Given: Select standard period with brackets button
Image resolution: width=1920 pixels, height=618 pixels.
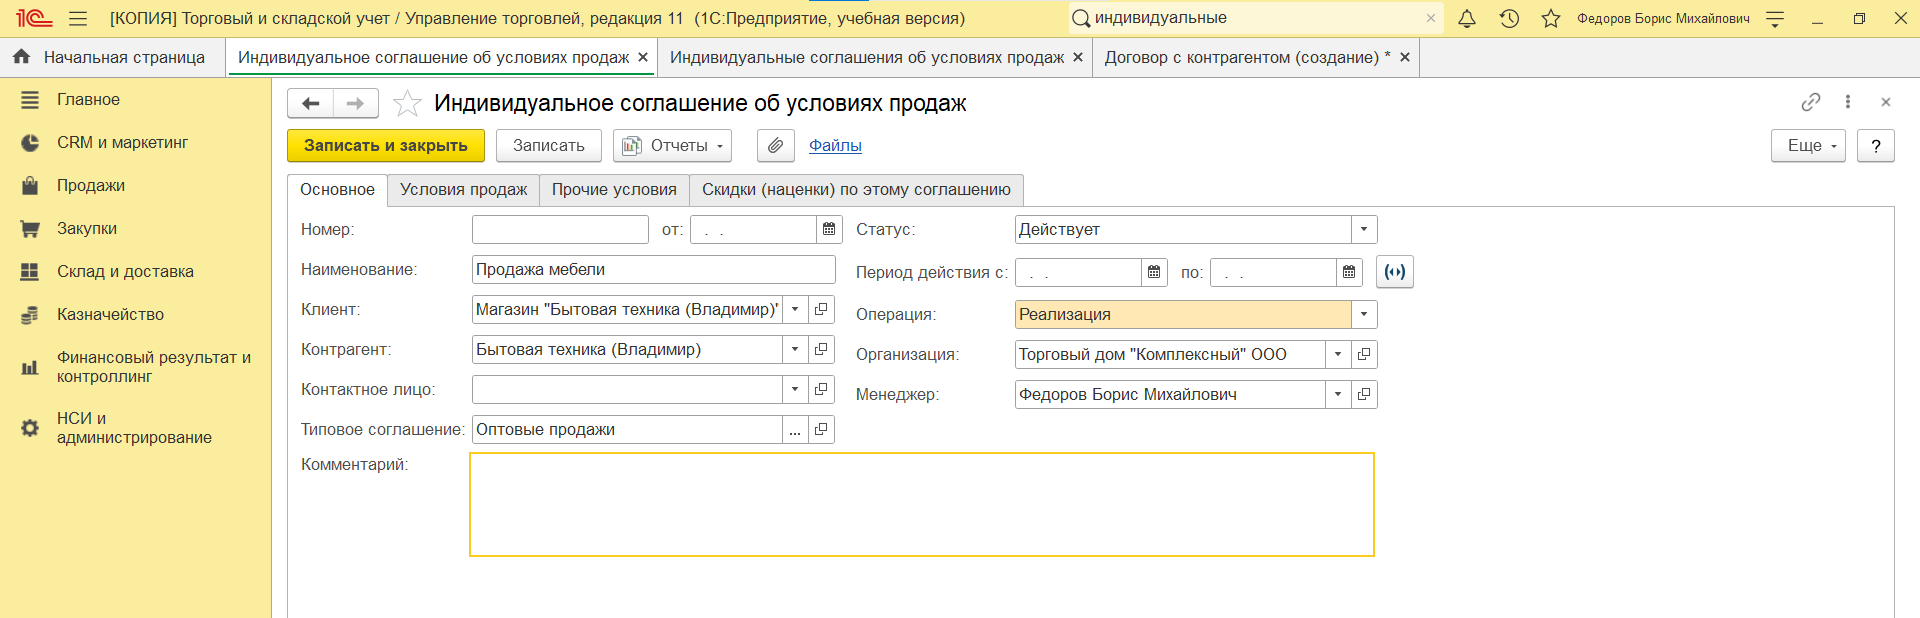Looking at the screenshot, I should (x=1395, y=272).
